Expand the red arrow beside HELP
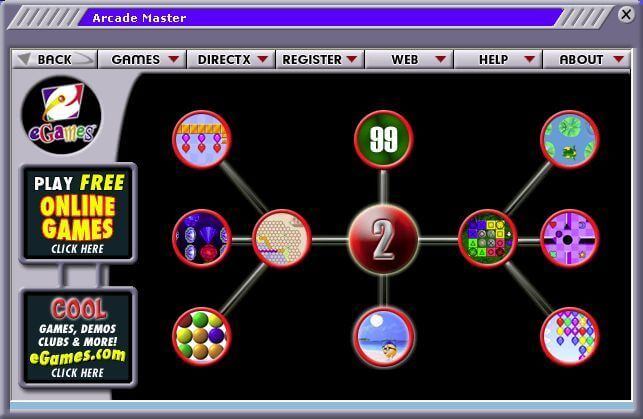The height and width of the screenshot is (419, 643). tap(530, 59)
